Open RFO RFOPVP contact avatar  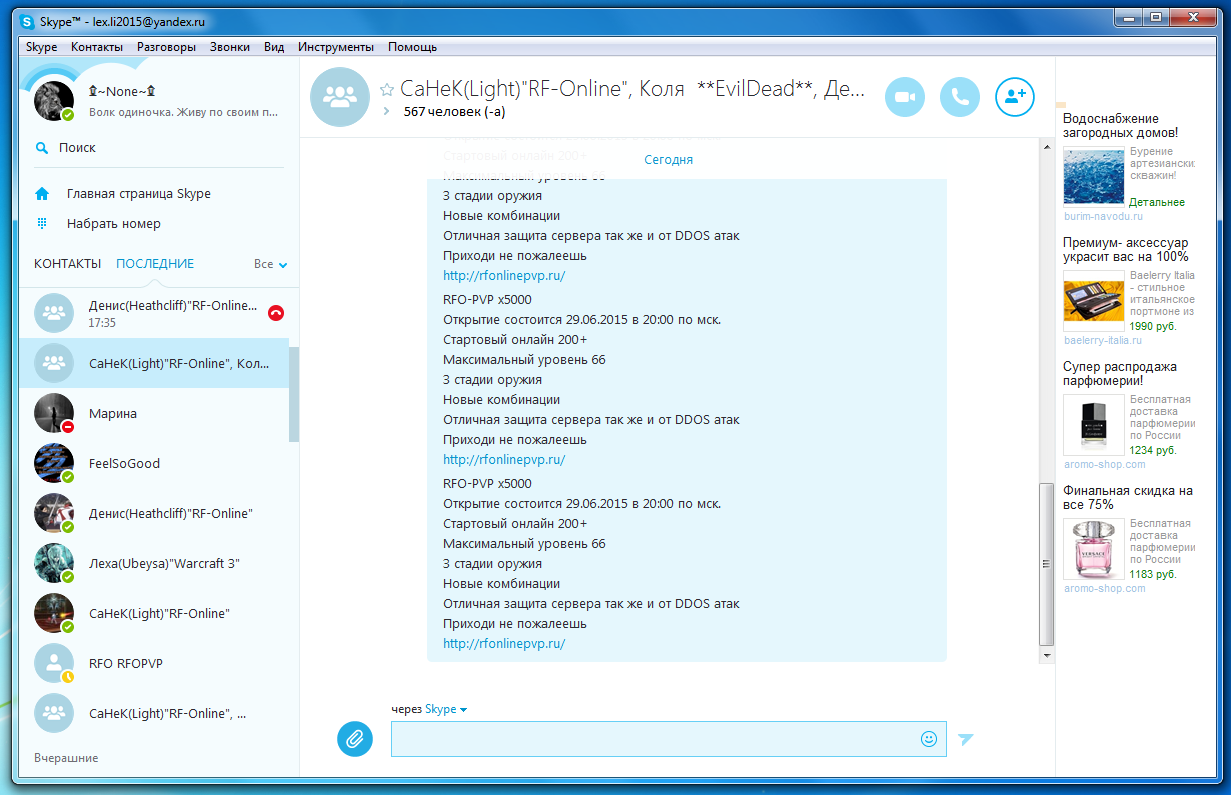click(x=54, y=663)
